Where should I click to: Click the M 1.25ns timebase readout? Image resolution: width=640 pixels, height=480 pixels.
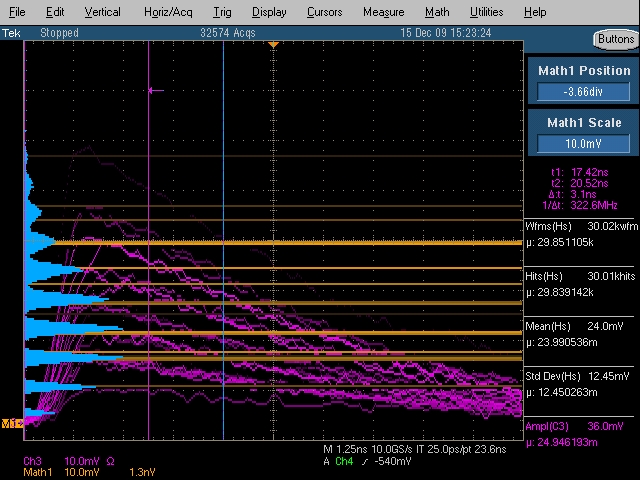click(x=345, y=449)
